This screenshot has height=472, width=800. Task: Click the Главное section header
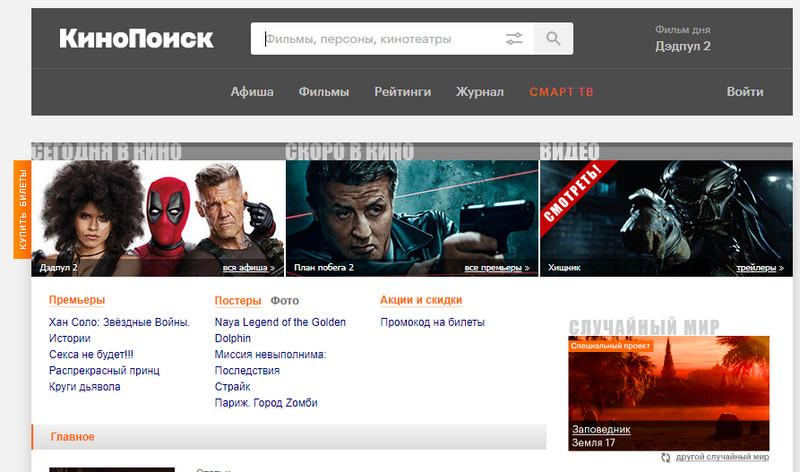tap(289, 437)
